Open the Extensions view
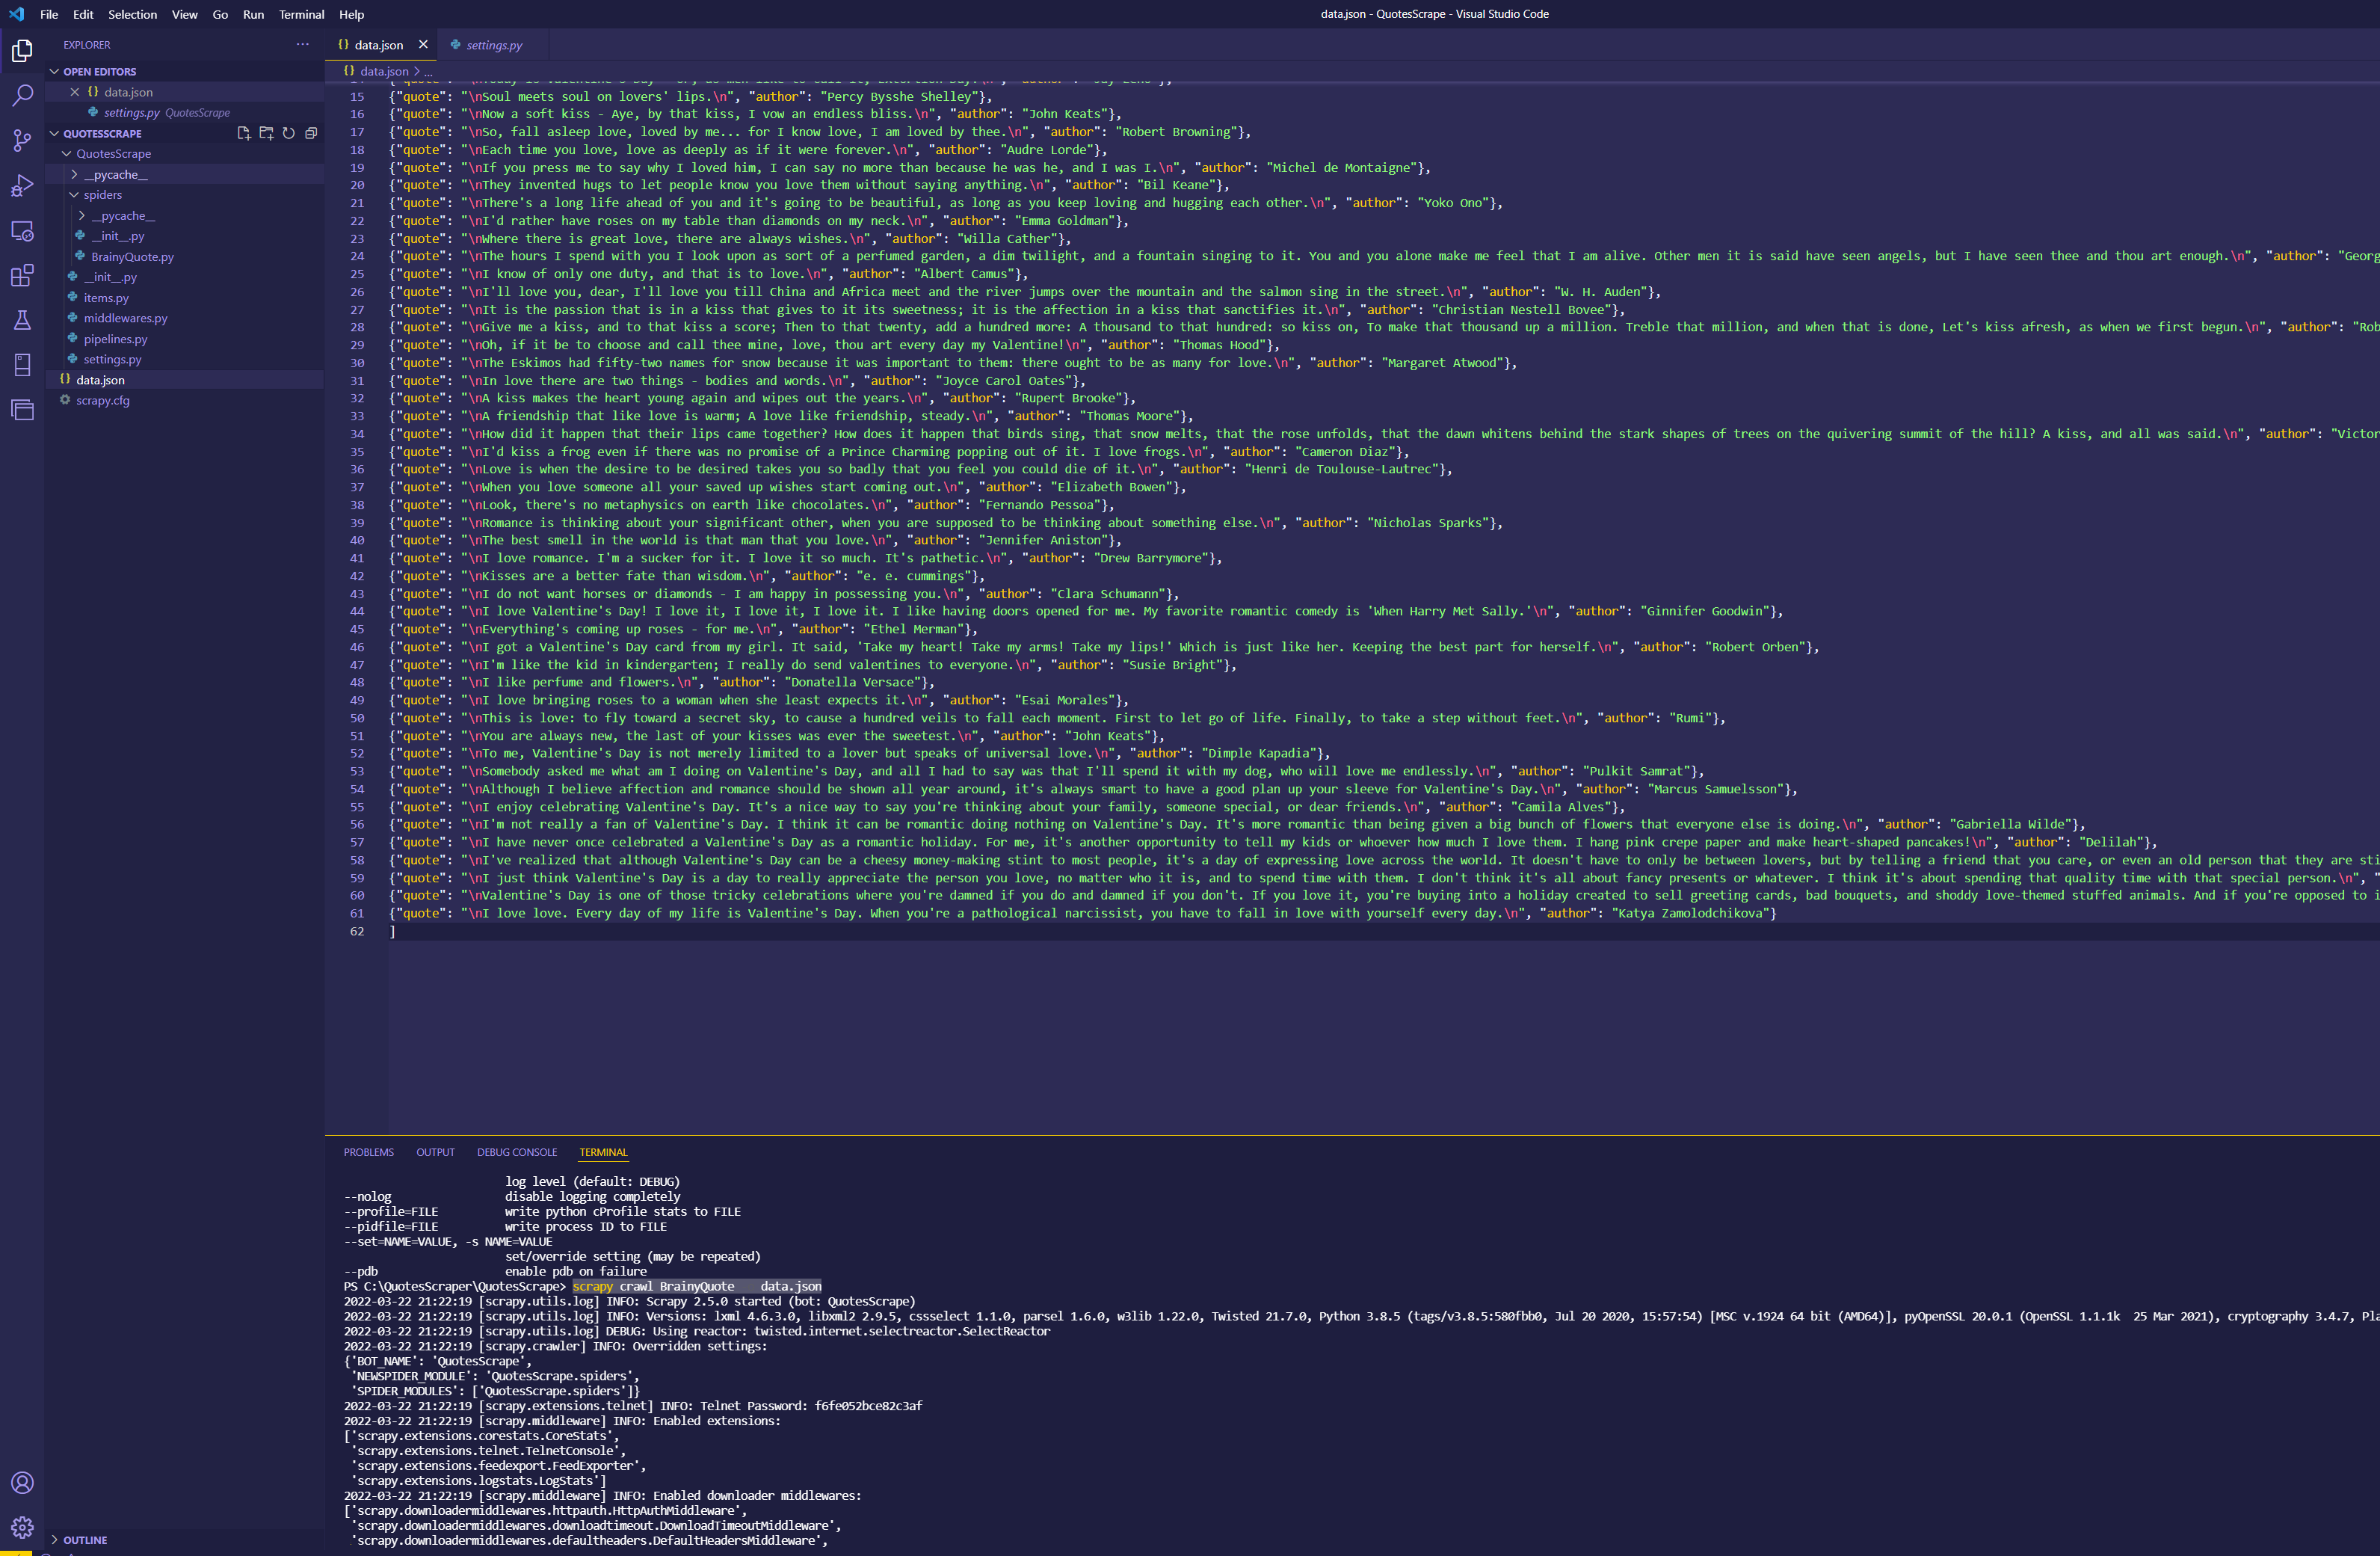This screenshot has width=2380, height=1556. (22, 275)
